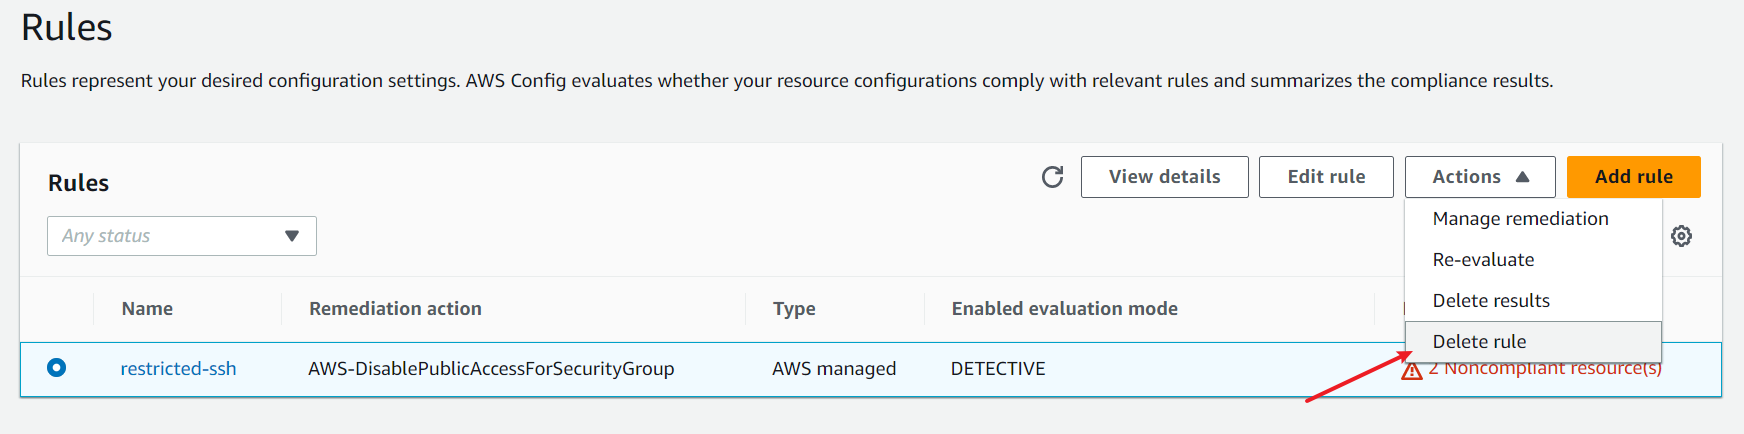1744x434 pixels.
Task: Select the restricted-ssh radio button
Action: (x=57, y=368)
